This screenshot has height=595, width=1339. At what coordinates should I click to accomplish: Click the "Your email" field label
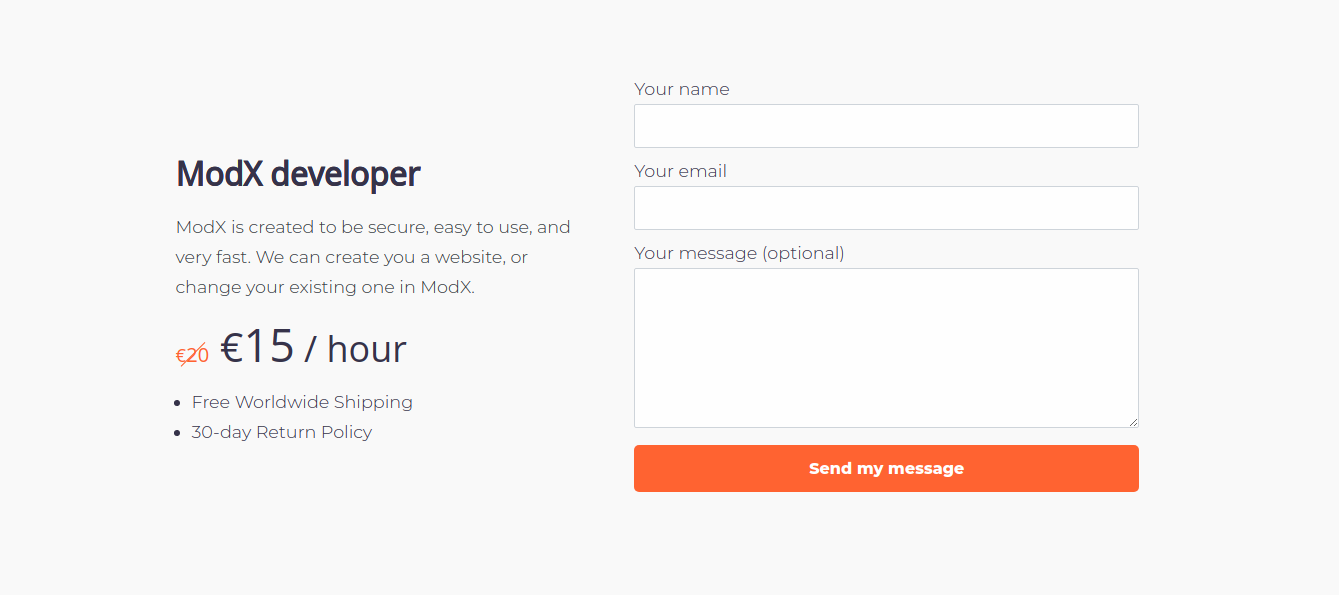point(680,171)
